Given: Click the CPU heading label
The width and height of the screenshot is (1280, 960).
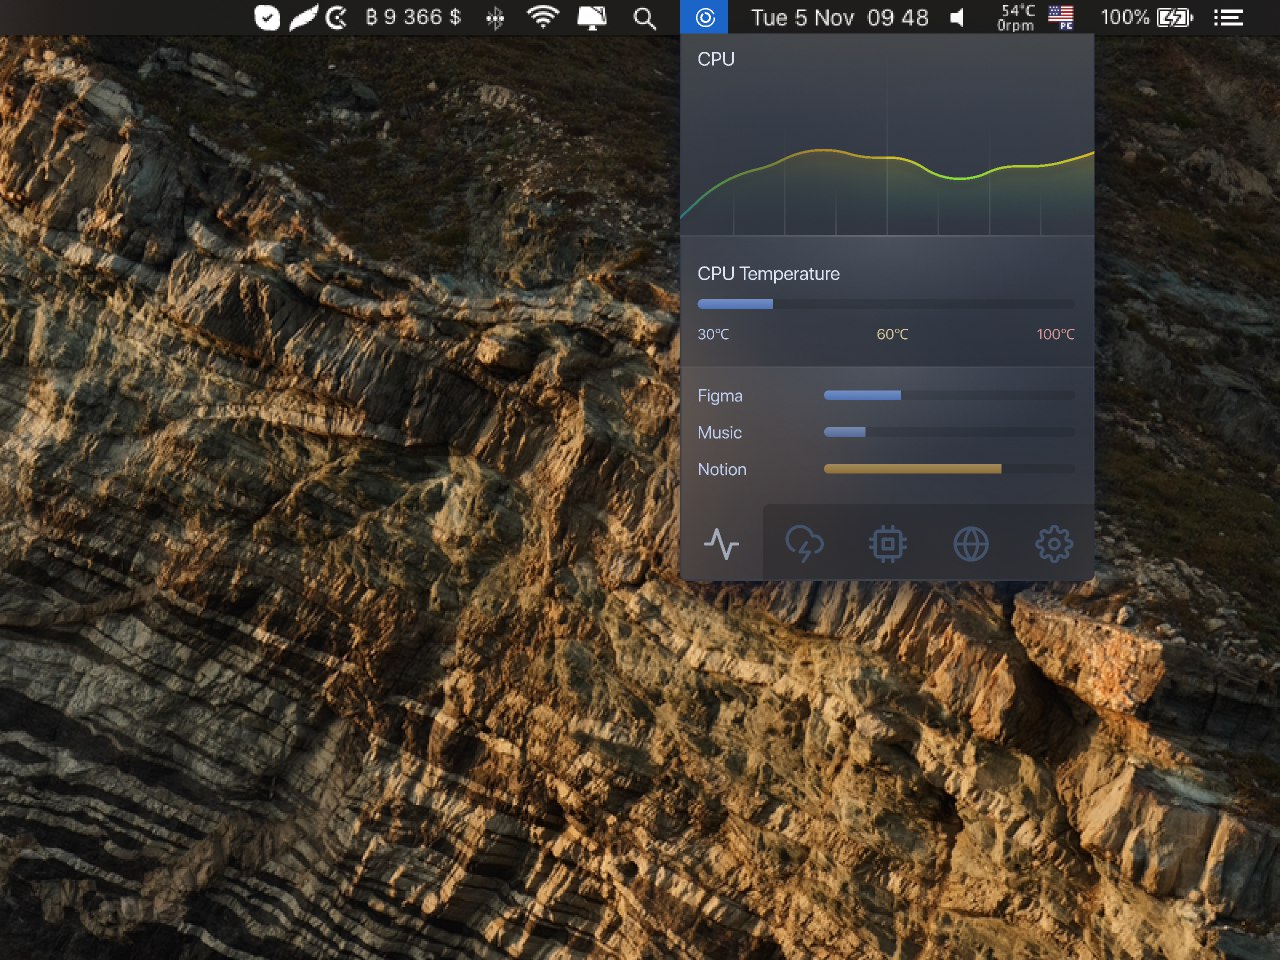Looking at the screenshot, I should [x=716, y=59].
